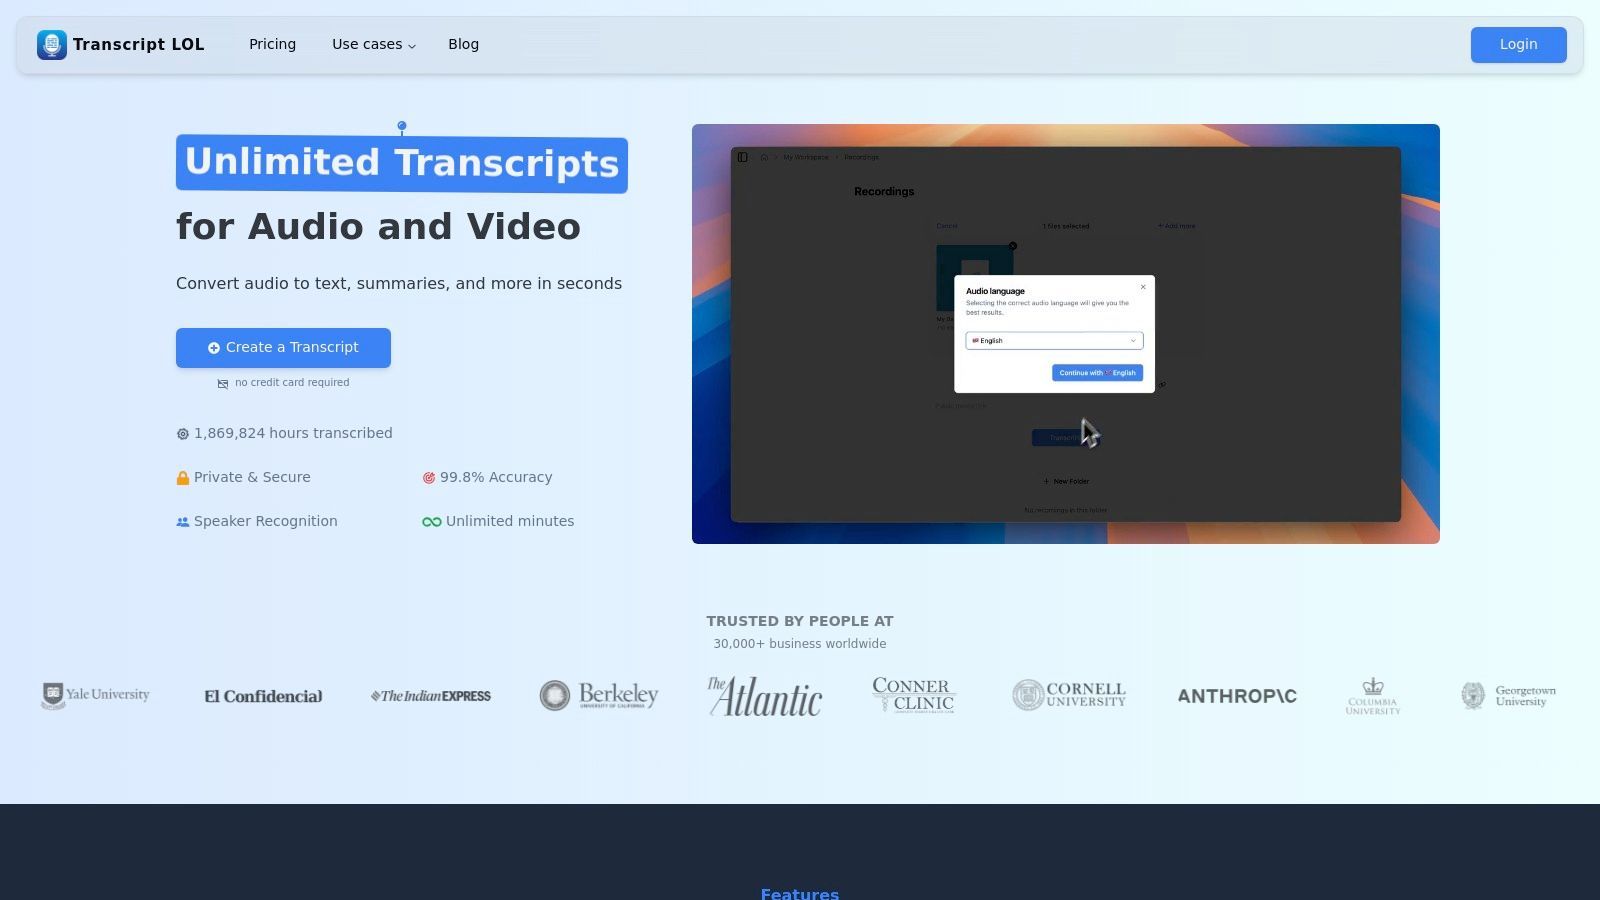1600x900 pixels.
Task: Click the home breadcrumb icon in the demo
Action: [764, 157]
